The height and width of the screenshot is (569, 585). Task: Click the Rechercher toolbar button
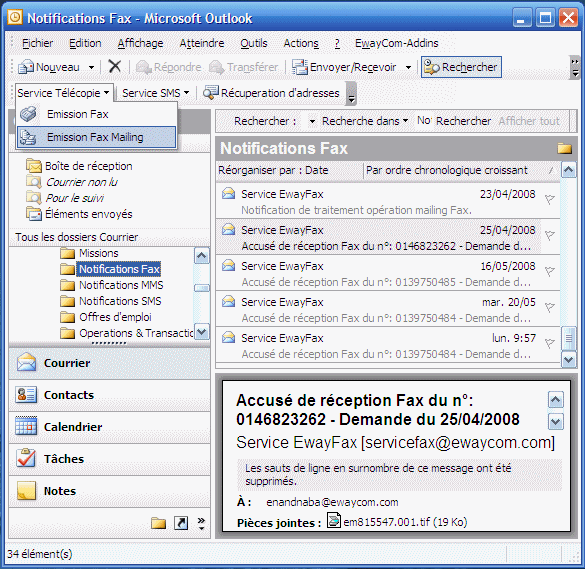[461, 67]
